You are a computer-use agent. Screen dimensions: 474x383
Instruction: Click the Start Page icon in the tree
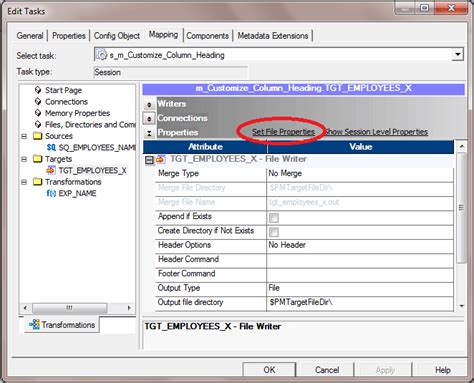click(x=38, y=90)
